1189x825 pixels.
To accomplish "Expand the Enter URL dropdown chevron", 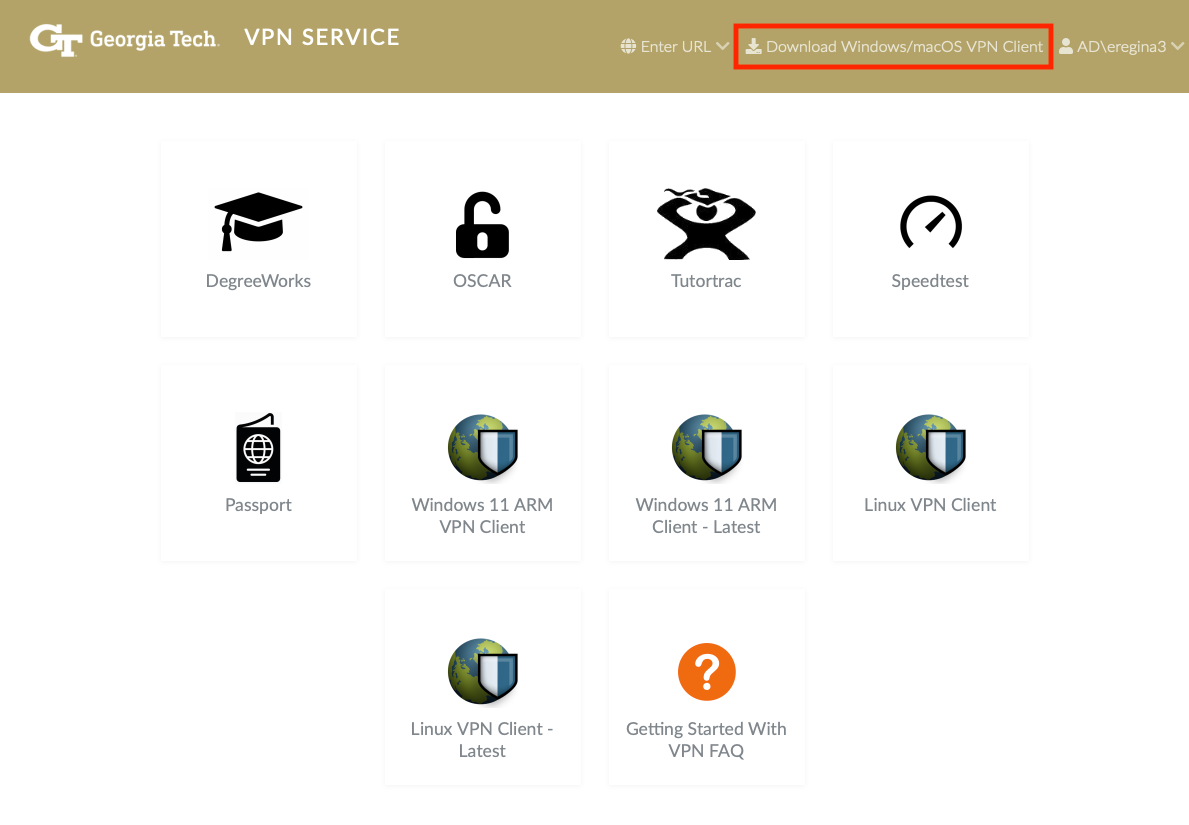I will click(722, 46).
